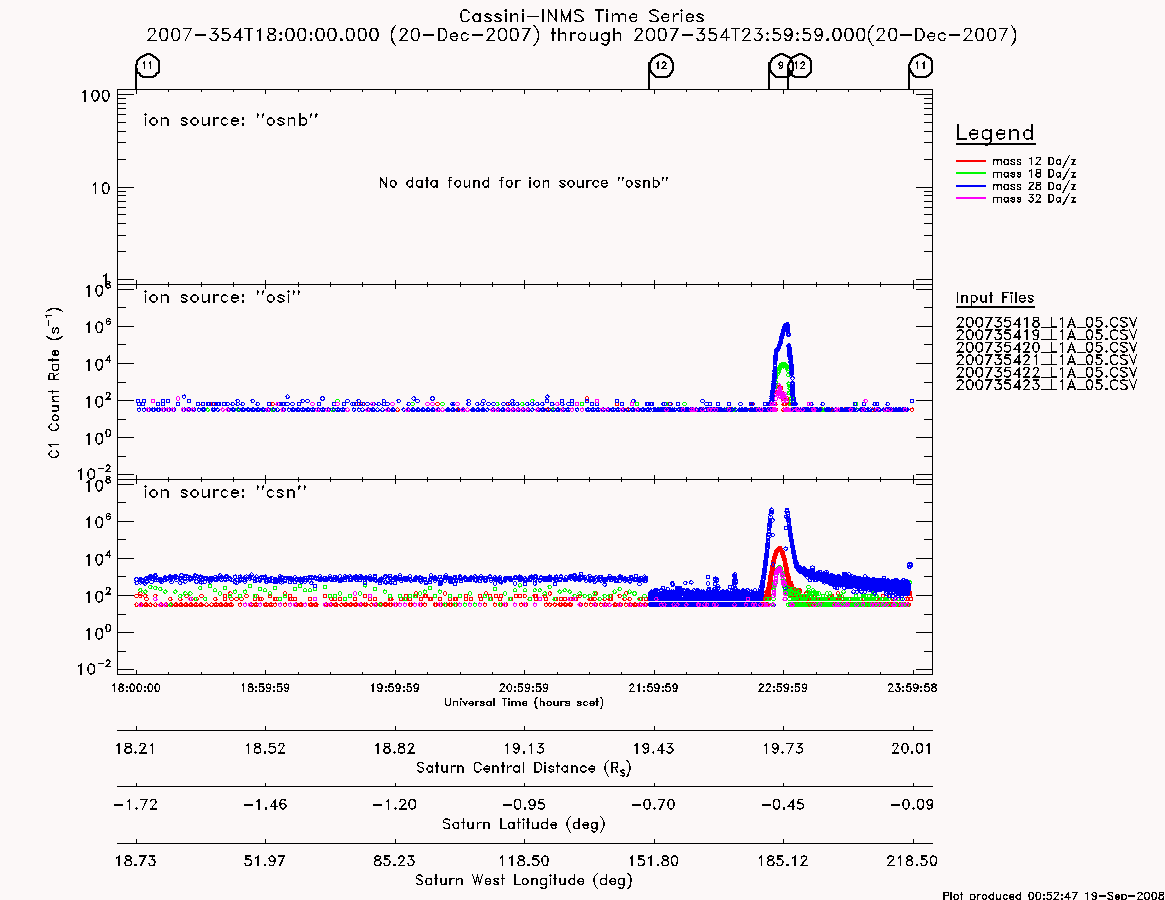Click the green mass 18 Da/z legend line
1165x900 pixels.
coord(970,174)
